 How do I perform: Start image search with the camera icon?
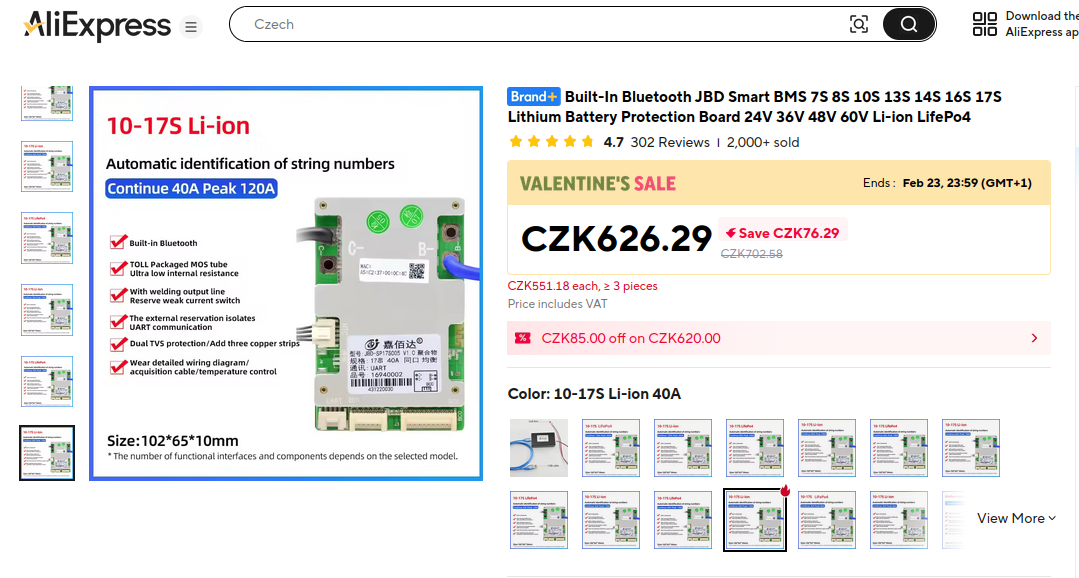859,24
